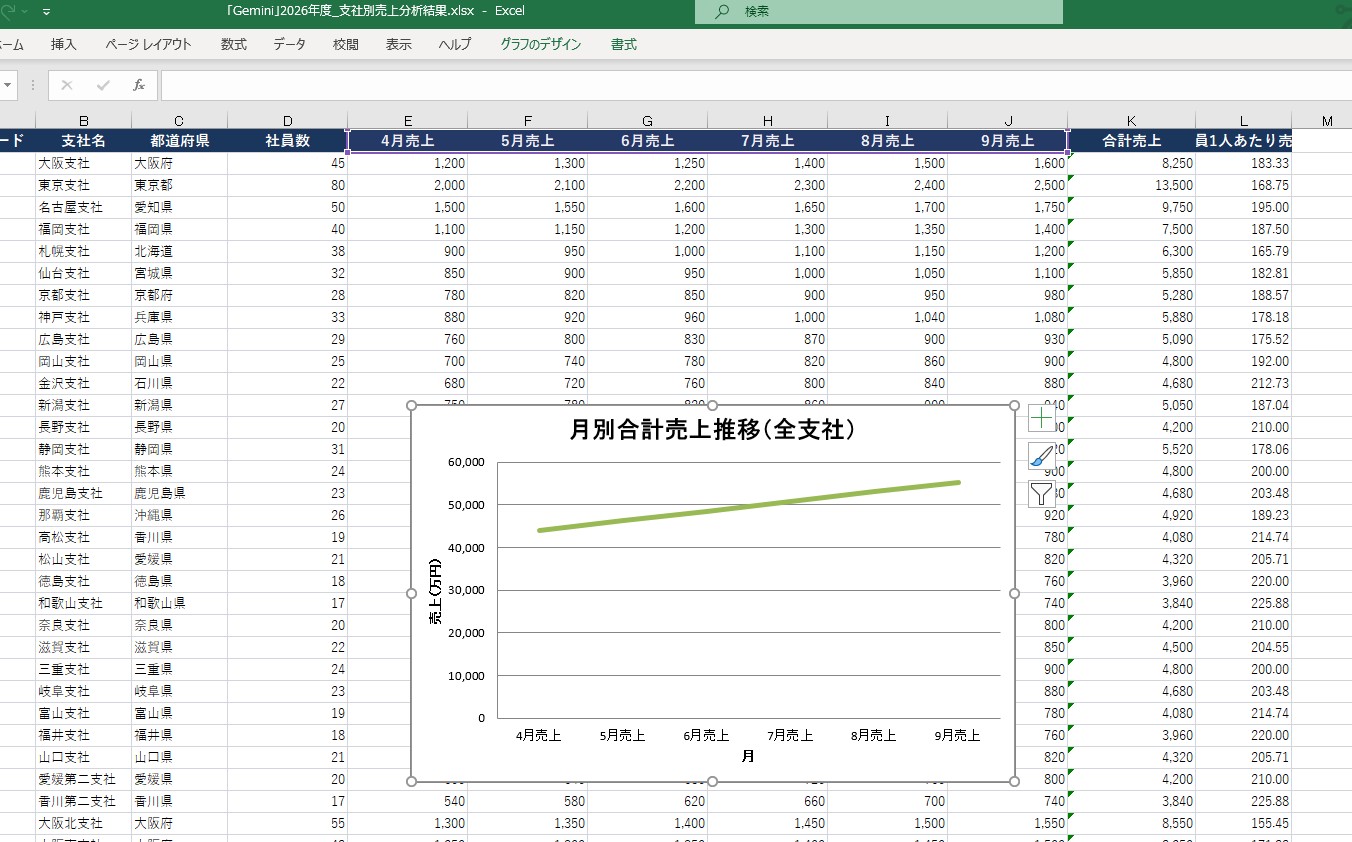
Task: Select the horizontal axis title 月
Action: 747,757
